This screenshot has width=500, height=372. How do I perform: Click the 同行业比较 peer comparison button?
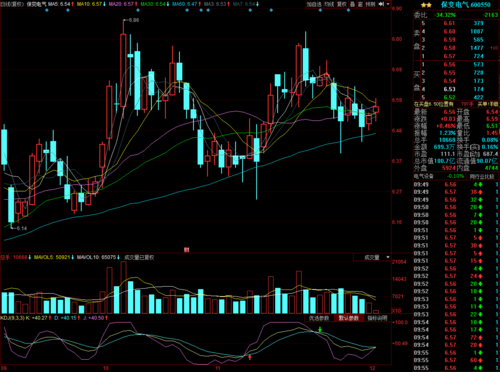pyautogui.click(x=482, y=176)
